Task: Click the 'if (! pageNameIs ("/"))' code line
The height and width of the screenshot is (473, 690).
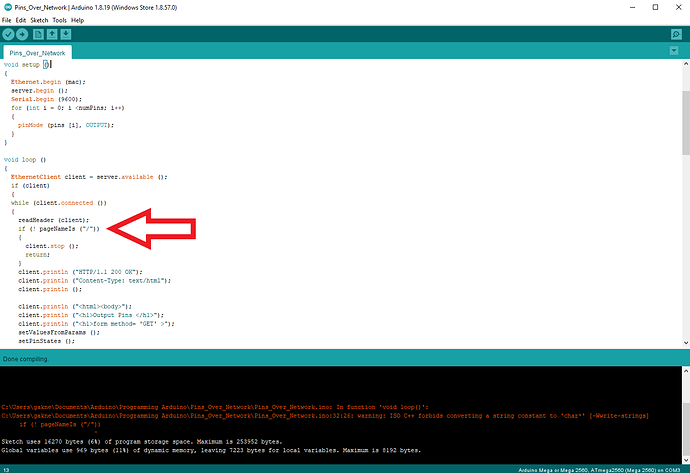Action: tap(59, 229)
